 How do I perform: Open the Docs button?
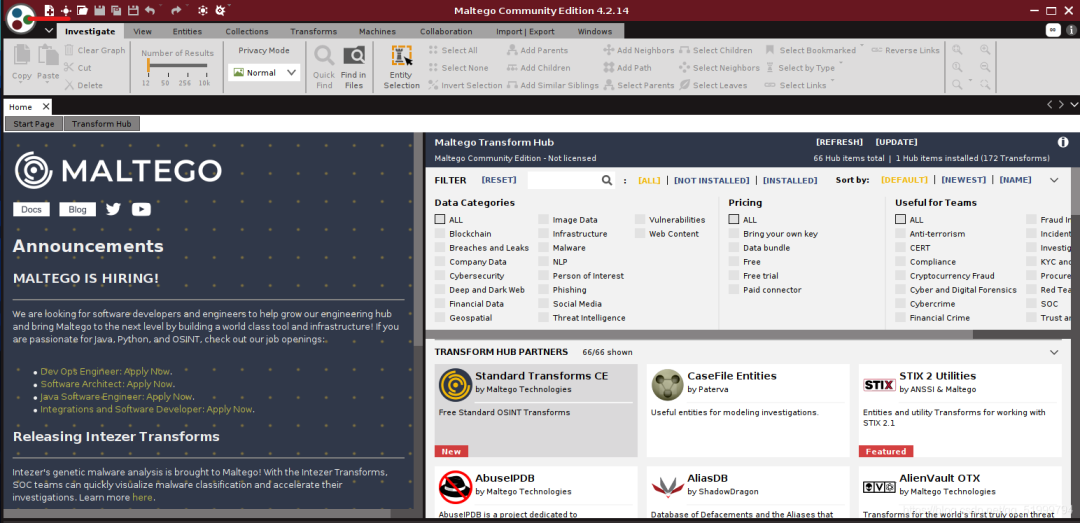coord(31,209)
